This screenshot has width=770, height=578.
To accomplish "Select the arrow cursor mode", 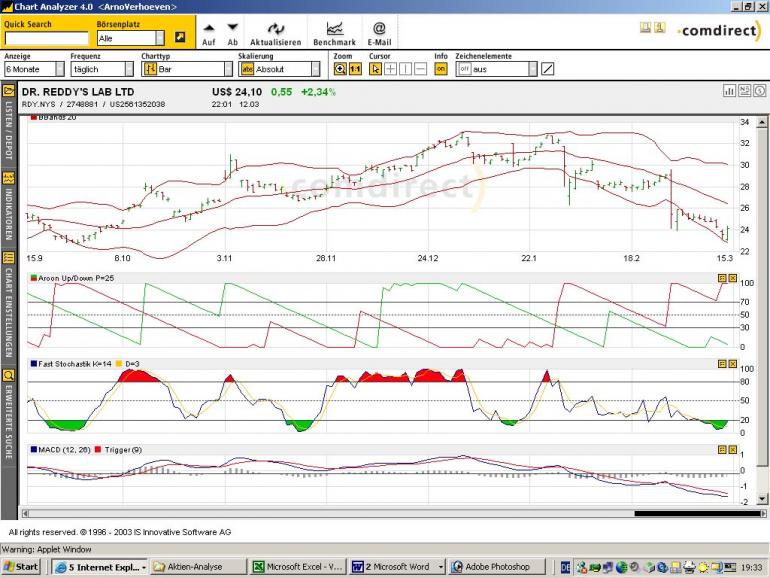I will click(x=376, y=69).
